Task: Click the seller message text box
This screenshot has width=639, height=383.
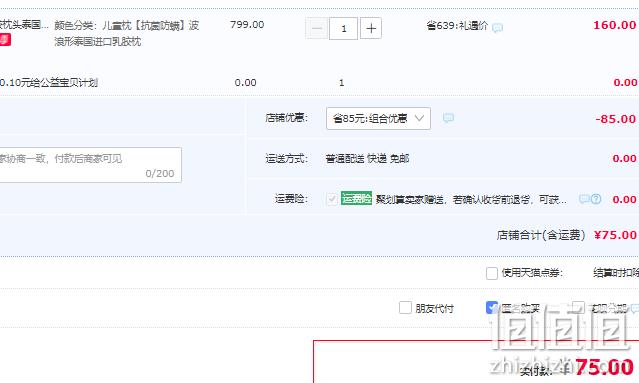Action: tap(90, 165)
